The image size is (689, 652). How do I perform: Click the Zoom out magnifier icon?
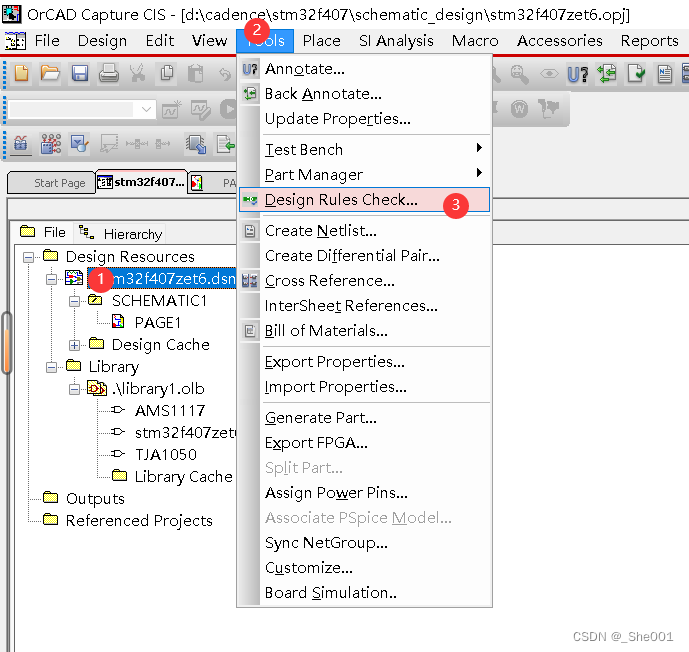click(x=520, y=74)
